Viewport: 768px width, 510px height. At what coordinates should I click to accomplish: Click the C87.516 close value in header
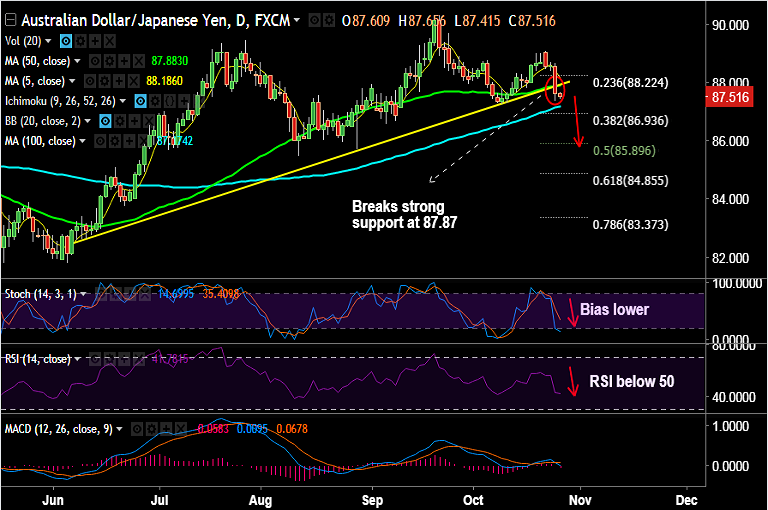[x=532, y=21]
